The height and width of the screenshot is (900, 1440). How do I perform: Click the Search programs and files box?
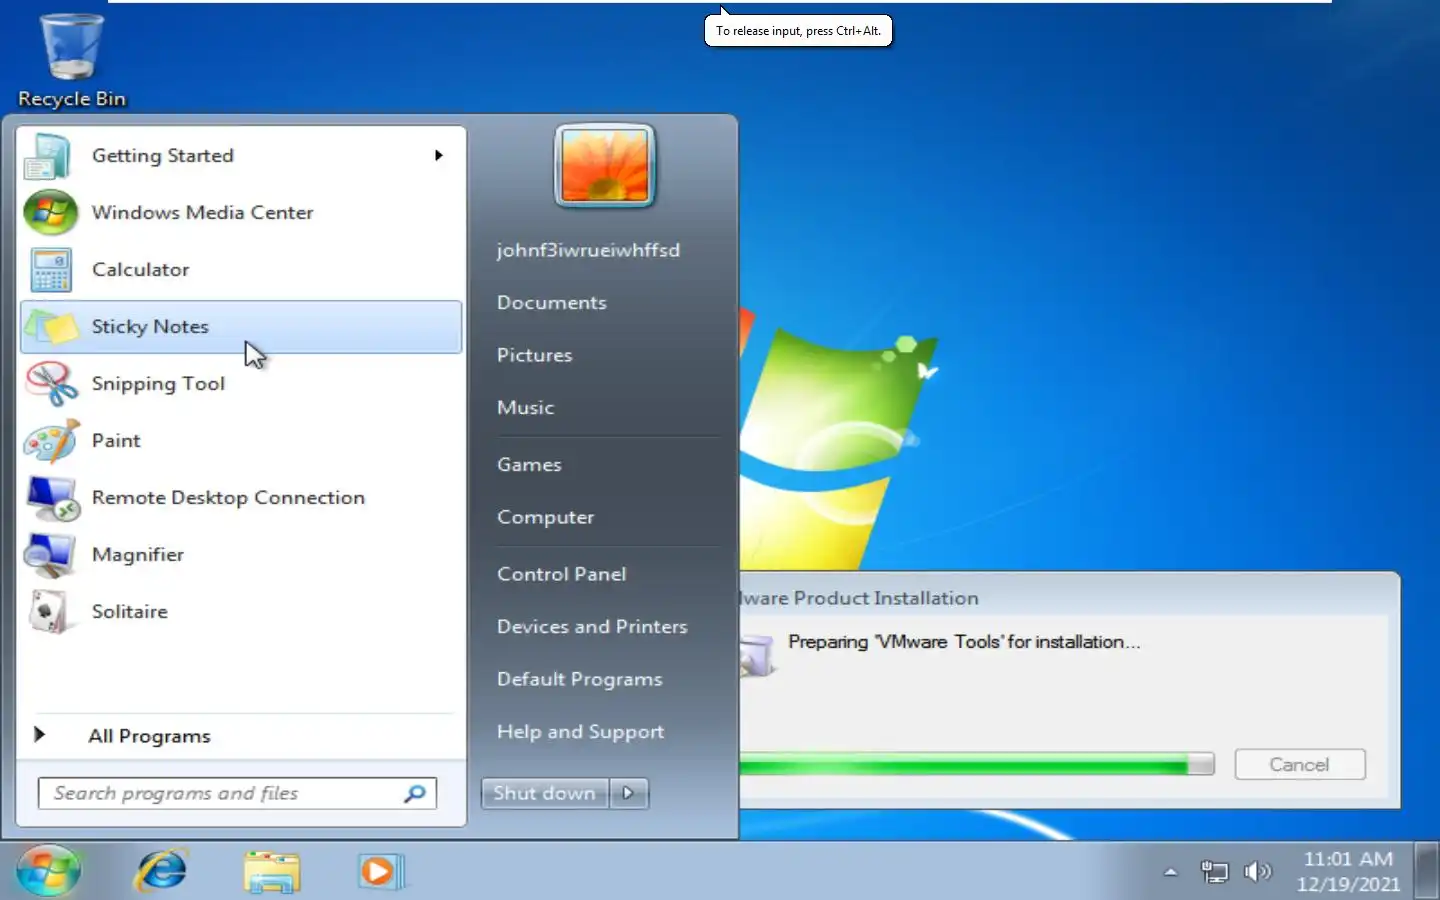point(237,793)
